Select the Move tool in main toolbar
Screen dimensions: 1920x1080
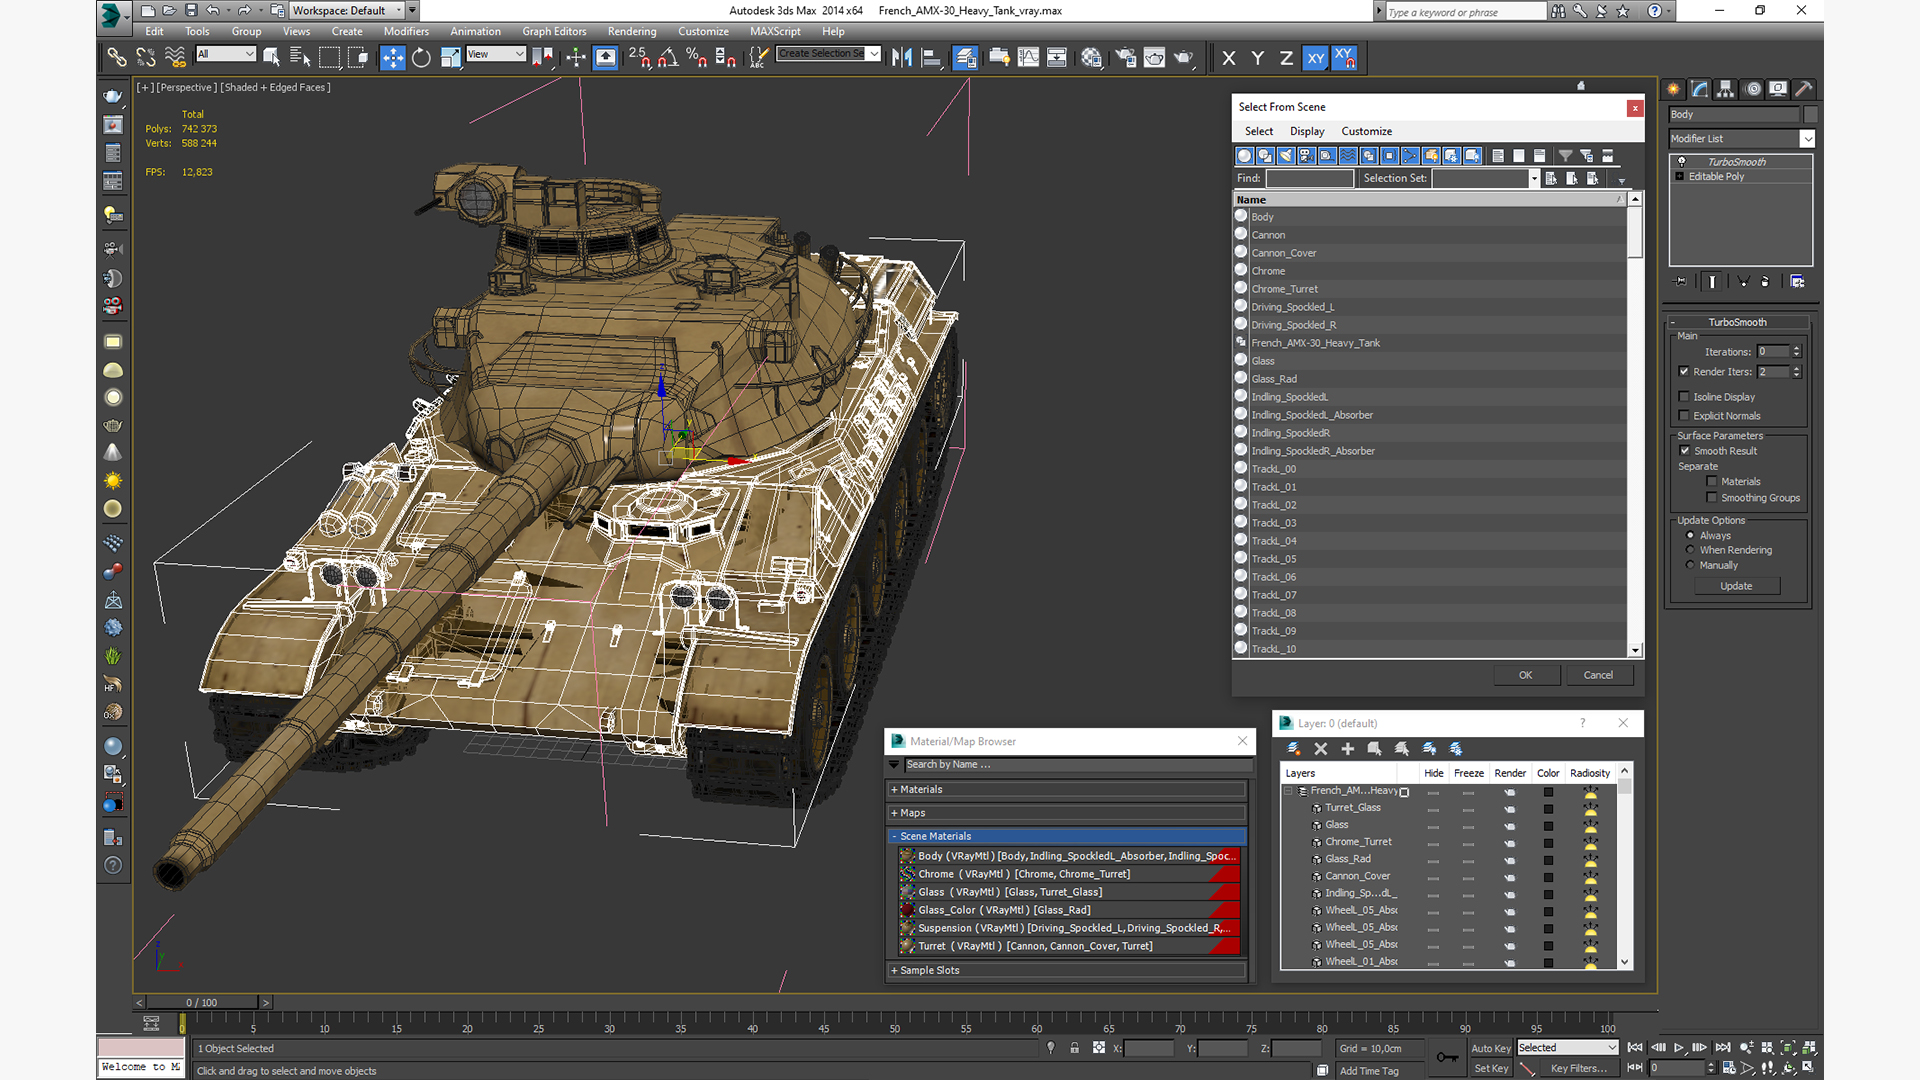[393, 58]
